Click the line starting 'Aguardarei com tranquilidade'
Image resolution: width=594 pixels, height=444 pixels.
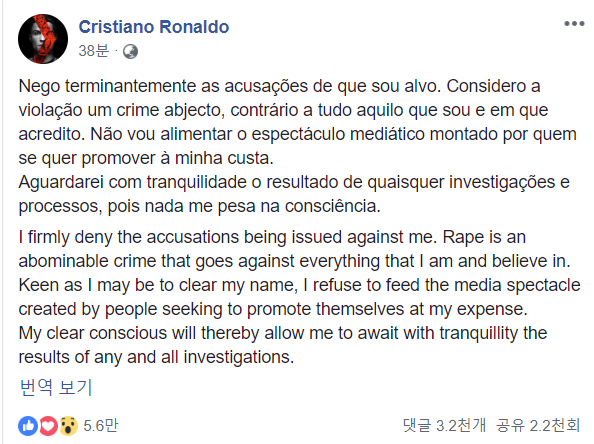click(294, 183)
